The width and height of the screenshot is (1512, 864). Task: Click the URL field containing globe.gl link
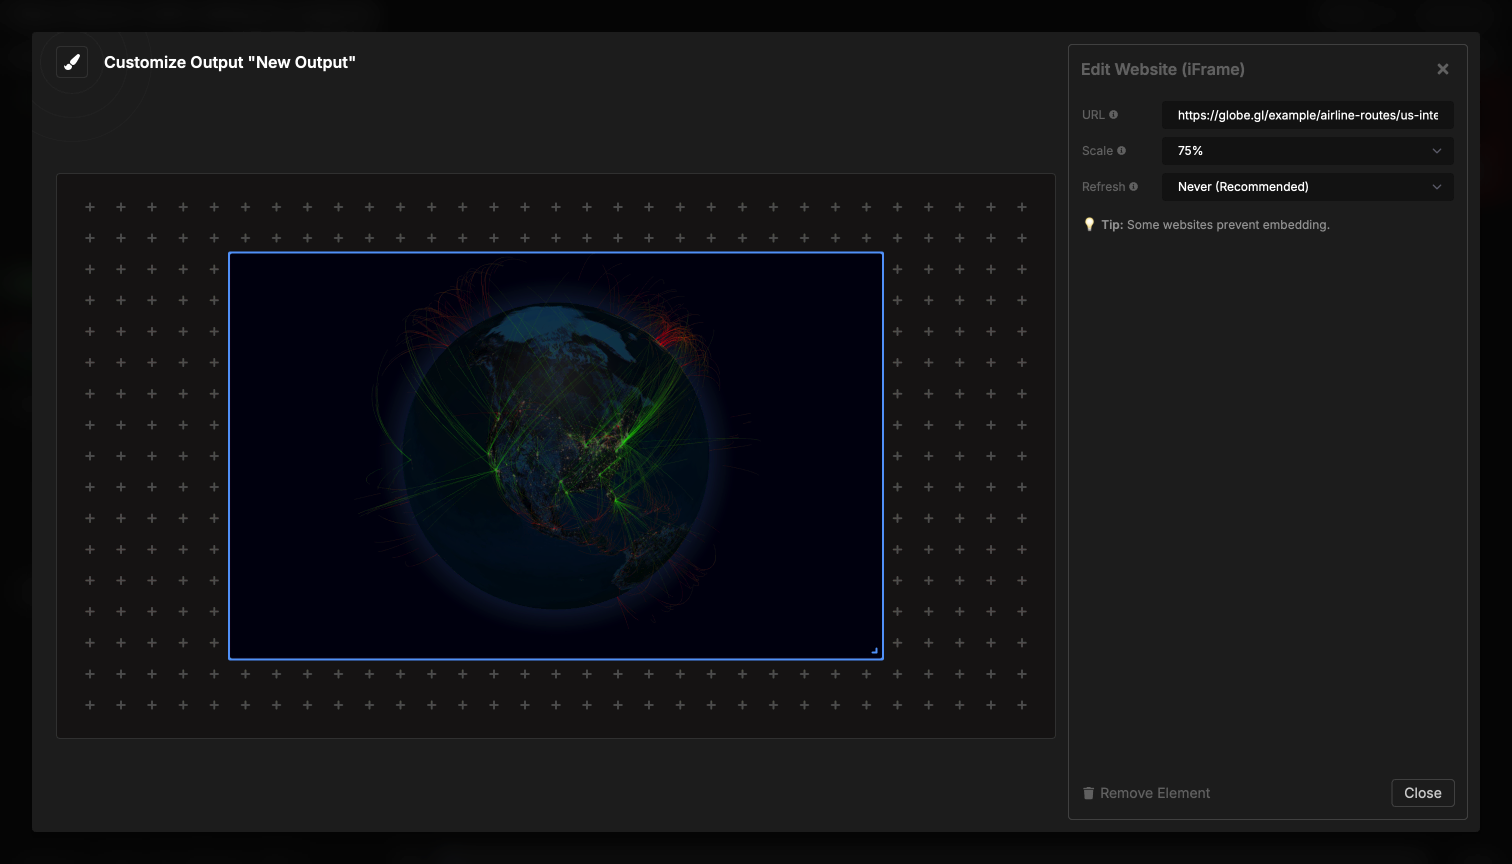(1307, 115)
